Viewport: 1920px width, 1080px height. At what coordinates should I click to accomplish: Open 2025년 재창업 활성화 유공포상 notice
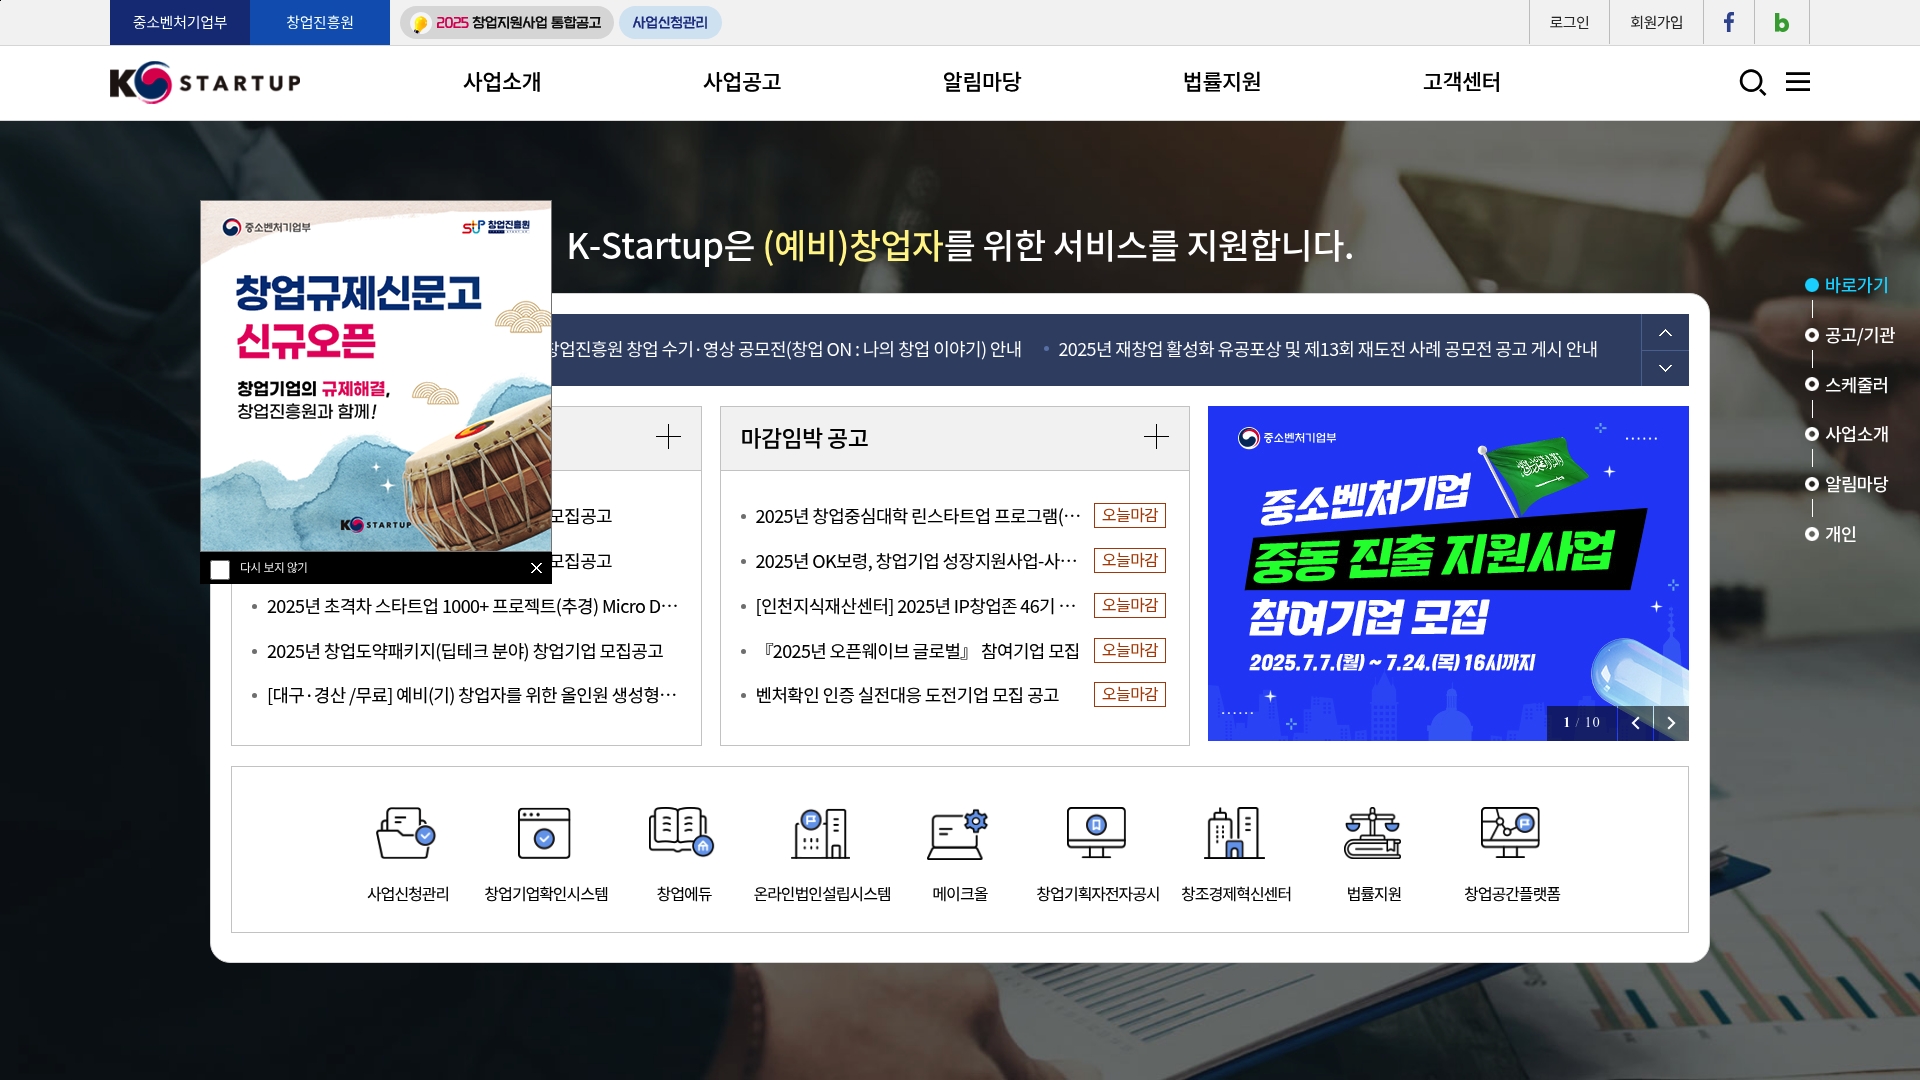click(1327, 349)
